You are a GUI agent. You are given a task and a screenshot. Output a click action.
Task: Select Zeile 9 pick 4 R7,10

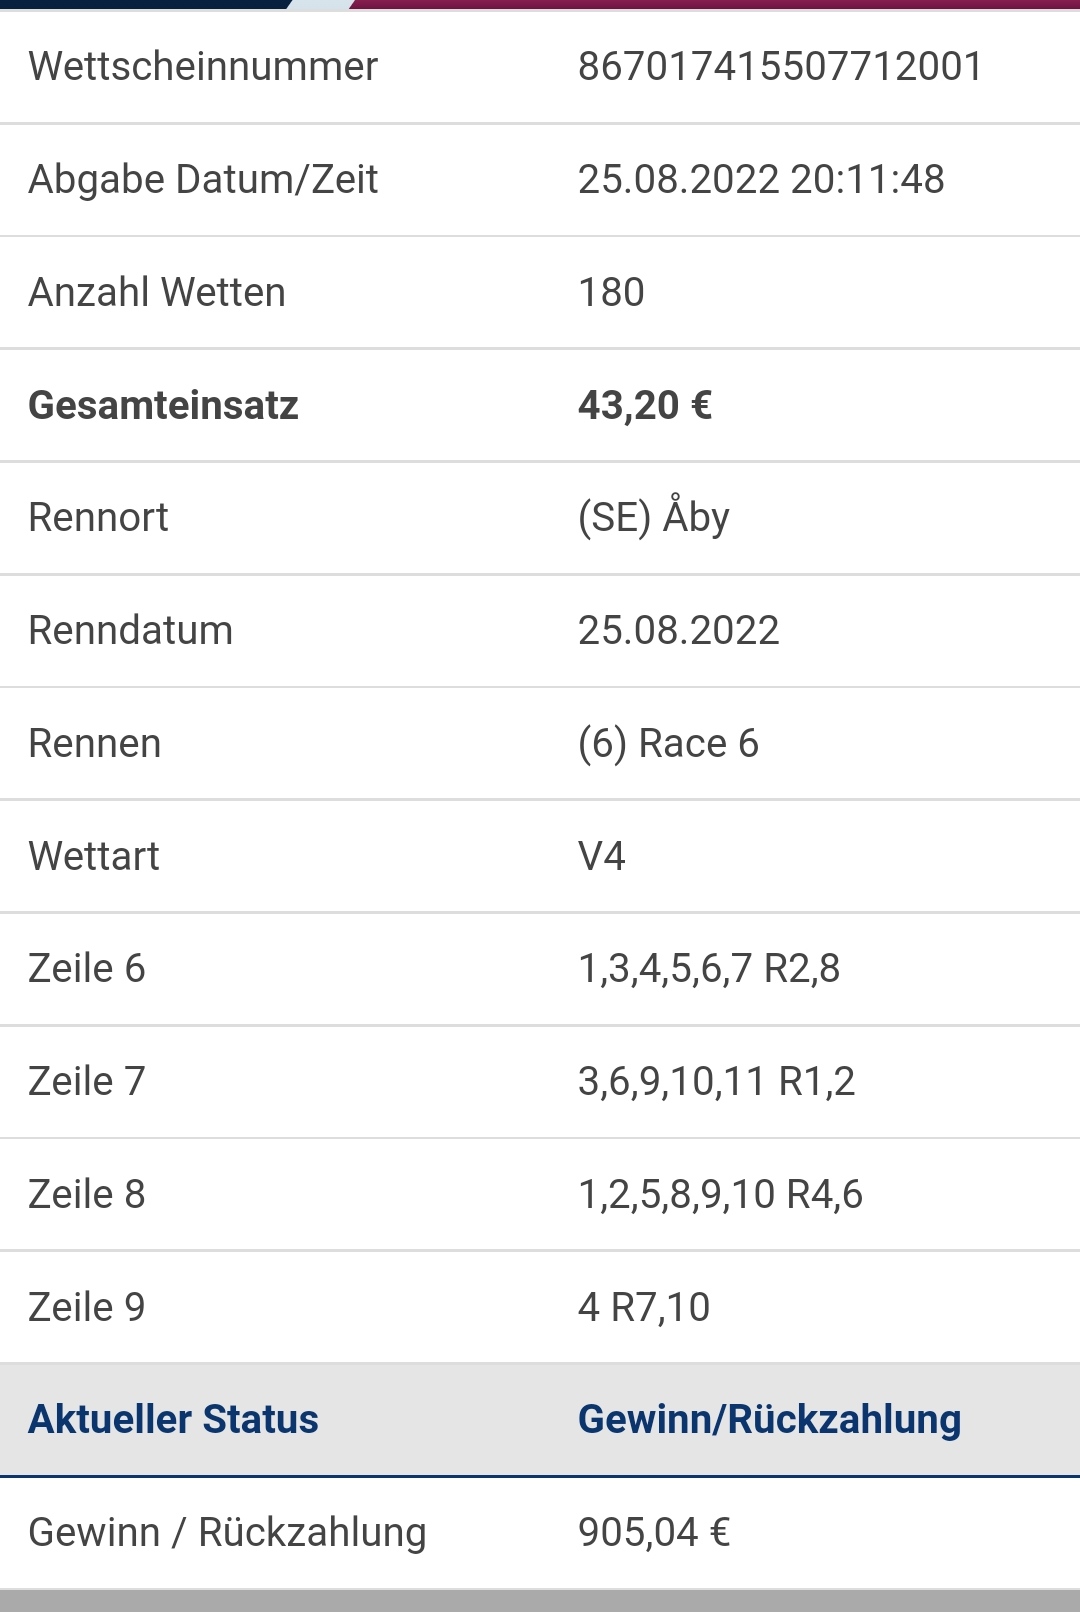tap(644, 1308)
